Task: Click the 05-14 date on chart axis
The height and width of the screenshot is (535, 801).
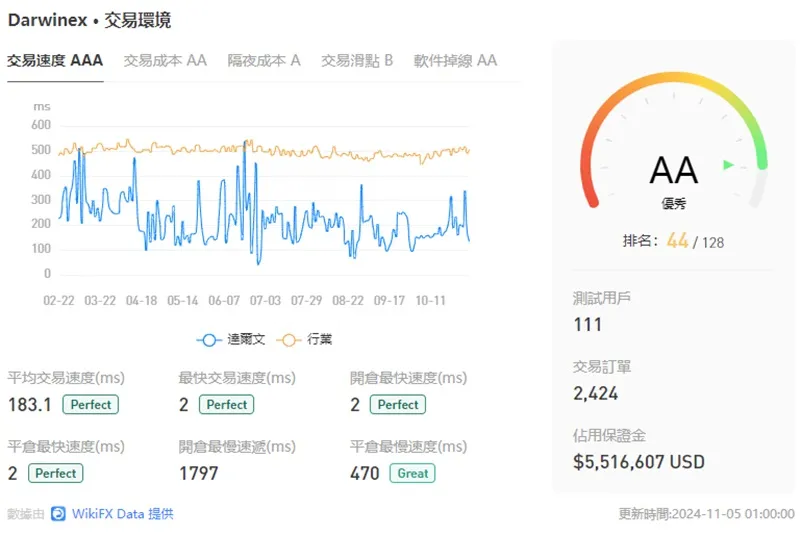Action: pos(182,300)
